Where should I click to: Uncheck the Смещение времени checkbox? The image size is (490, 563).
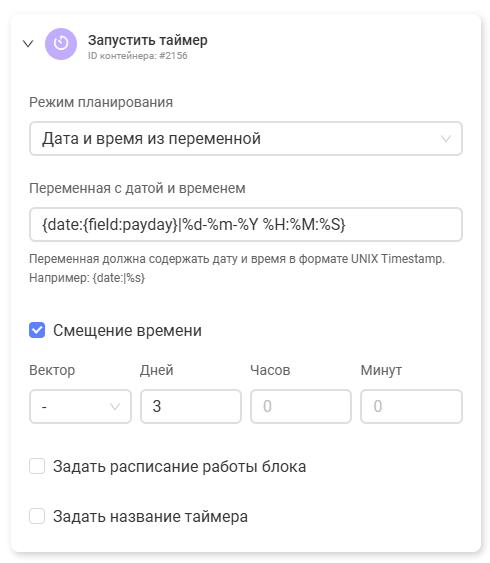[x=37, y=330]
